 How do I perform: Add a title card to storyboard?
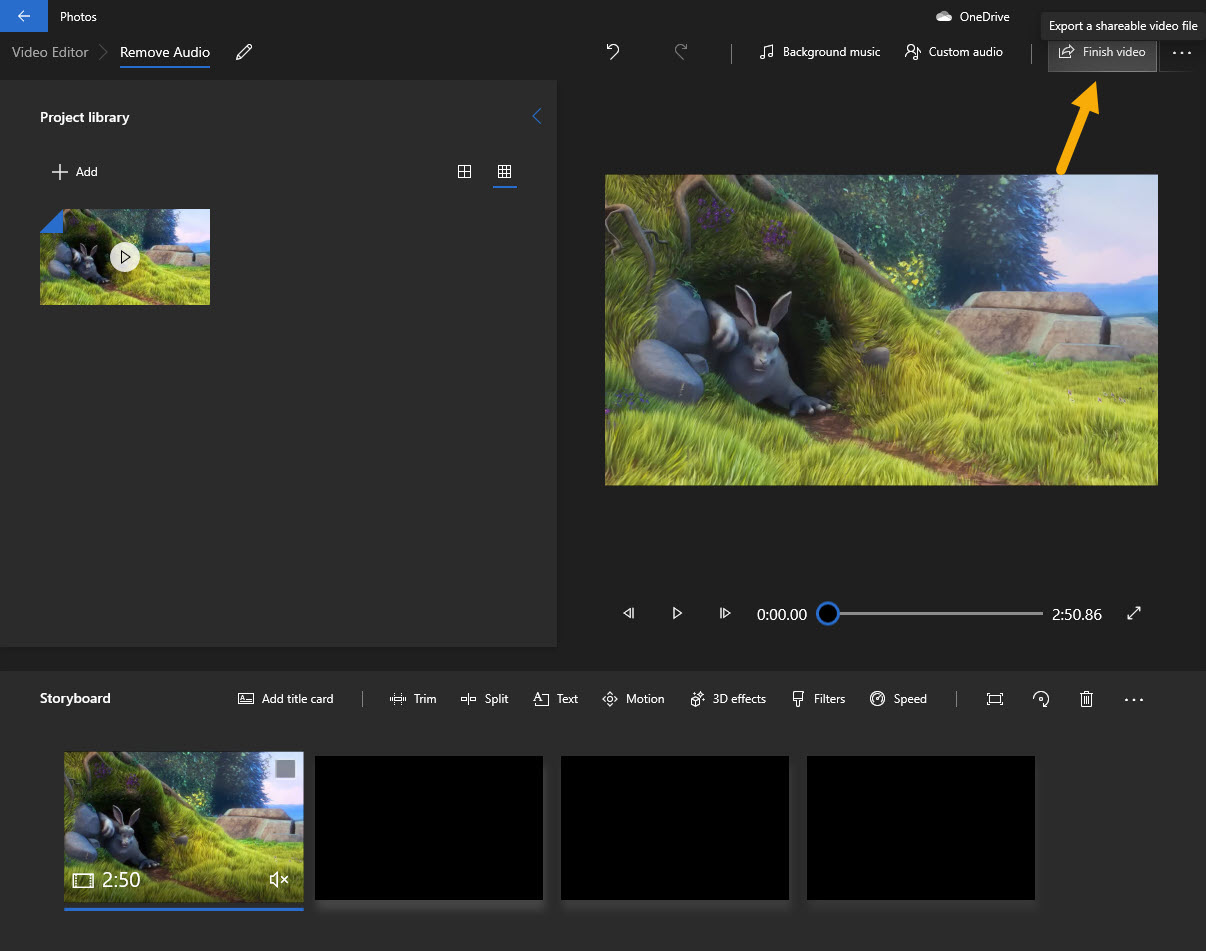[x=286, y=699]
